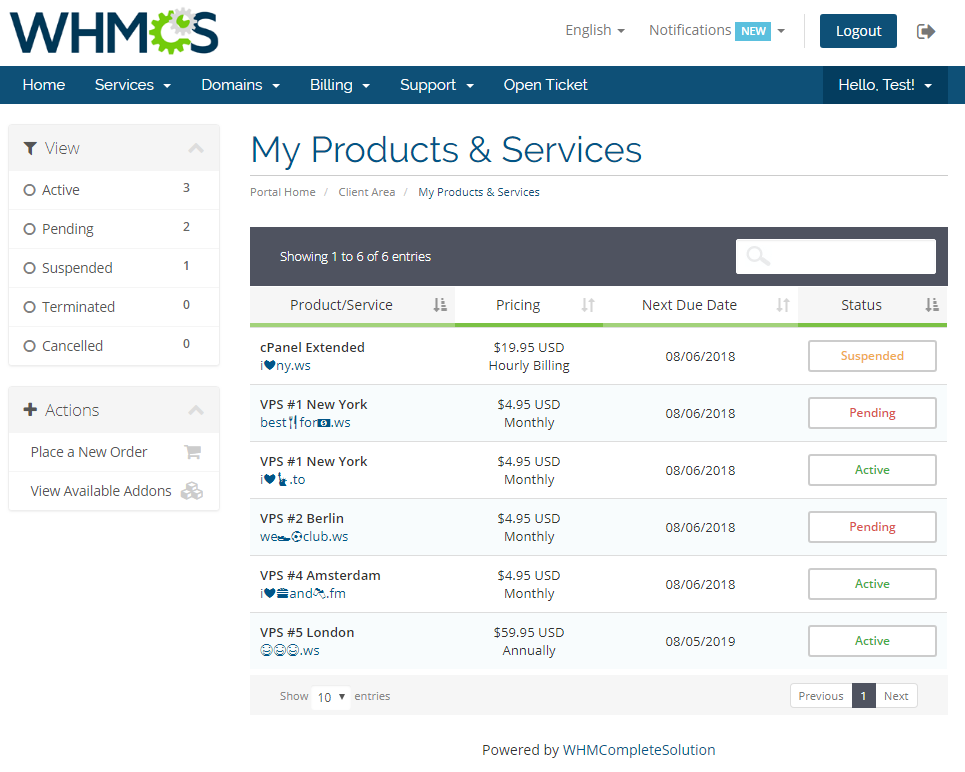Click the sign-out arrow icon beside Logout
The width and height of the screenshot is (965, 772).
pyautogui.click(x=926, y=31)
